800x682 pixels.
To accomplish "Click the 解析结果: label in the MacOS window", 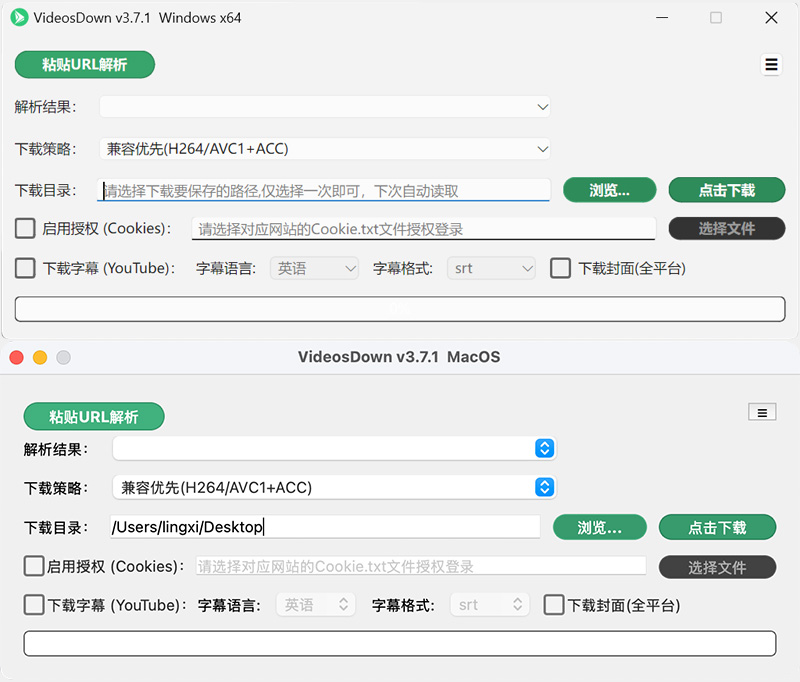I will 56,449.
